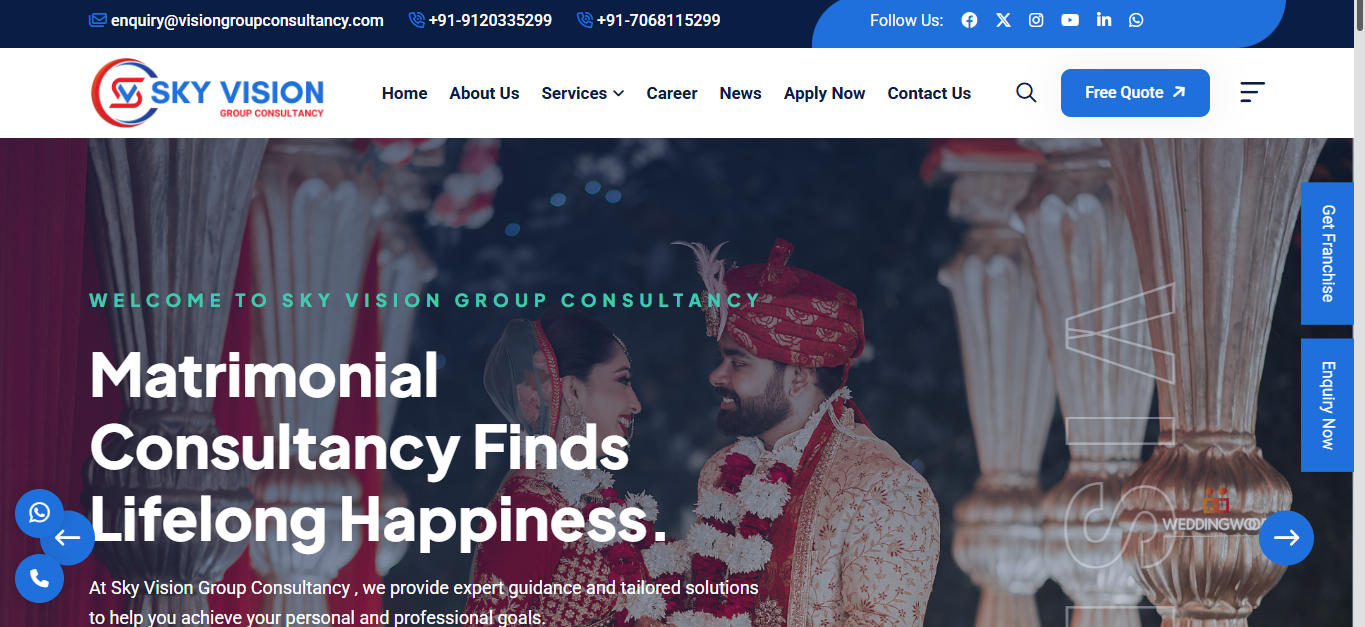Screen dimensions: 1365x627
Task: Visit the X (Twitter) profile icon
Action: pyautogui.click(x=1003, y=20)
